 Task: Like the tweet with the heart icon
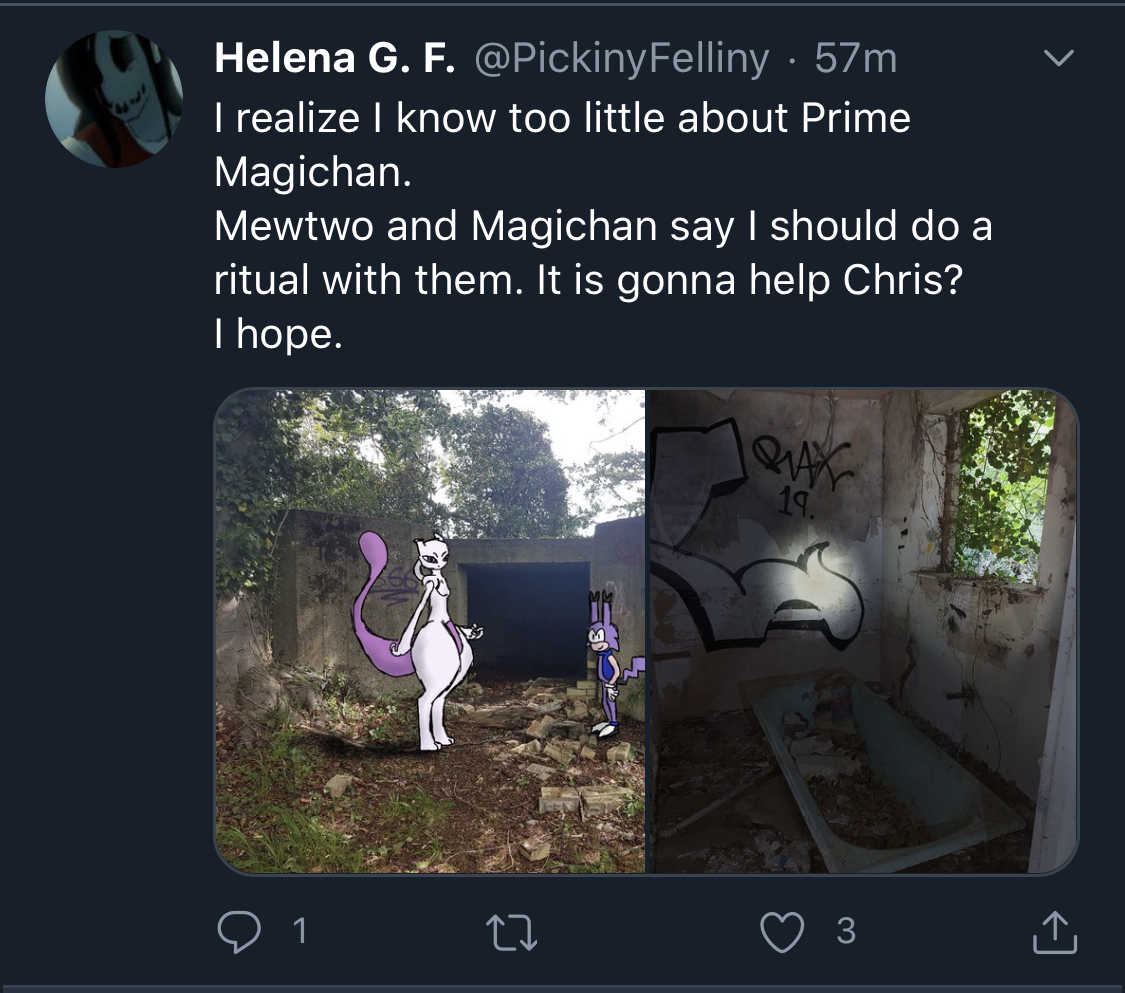tap(782, 932)
